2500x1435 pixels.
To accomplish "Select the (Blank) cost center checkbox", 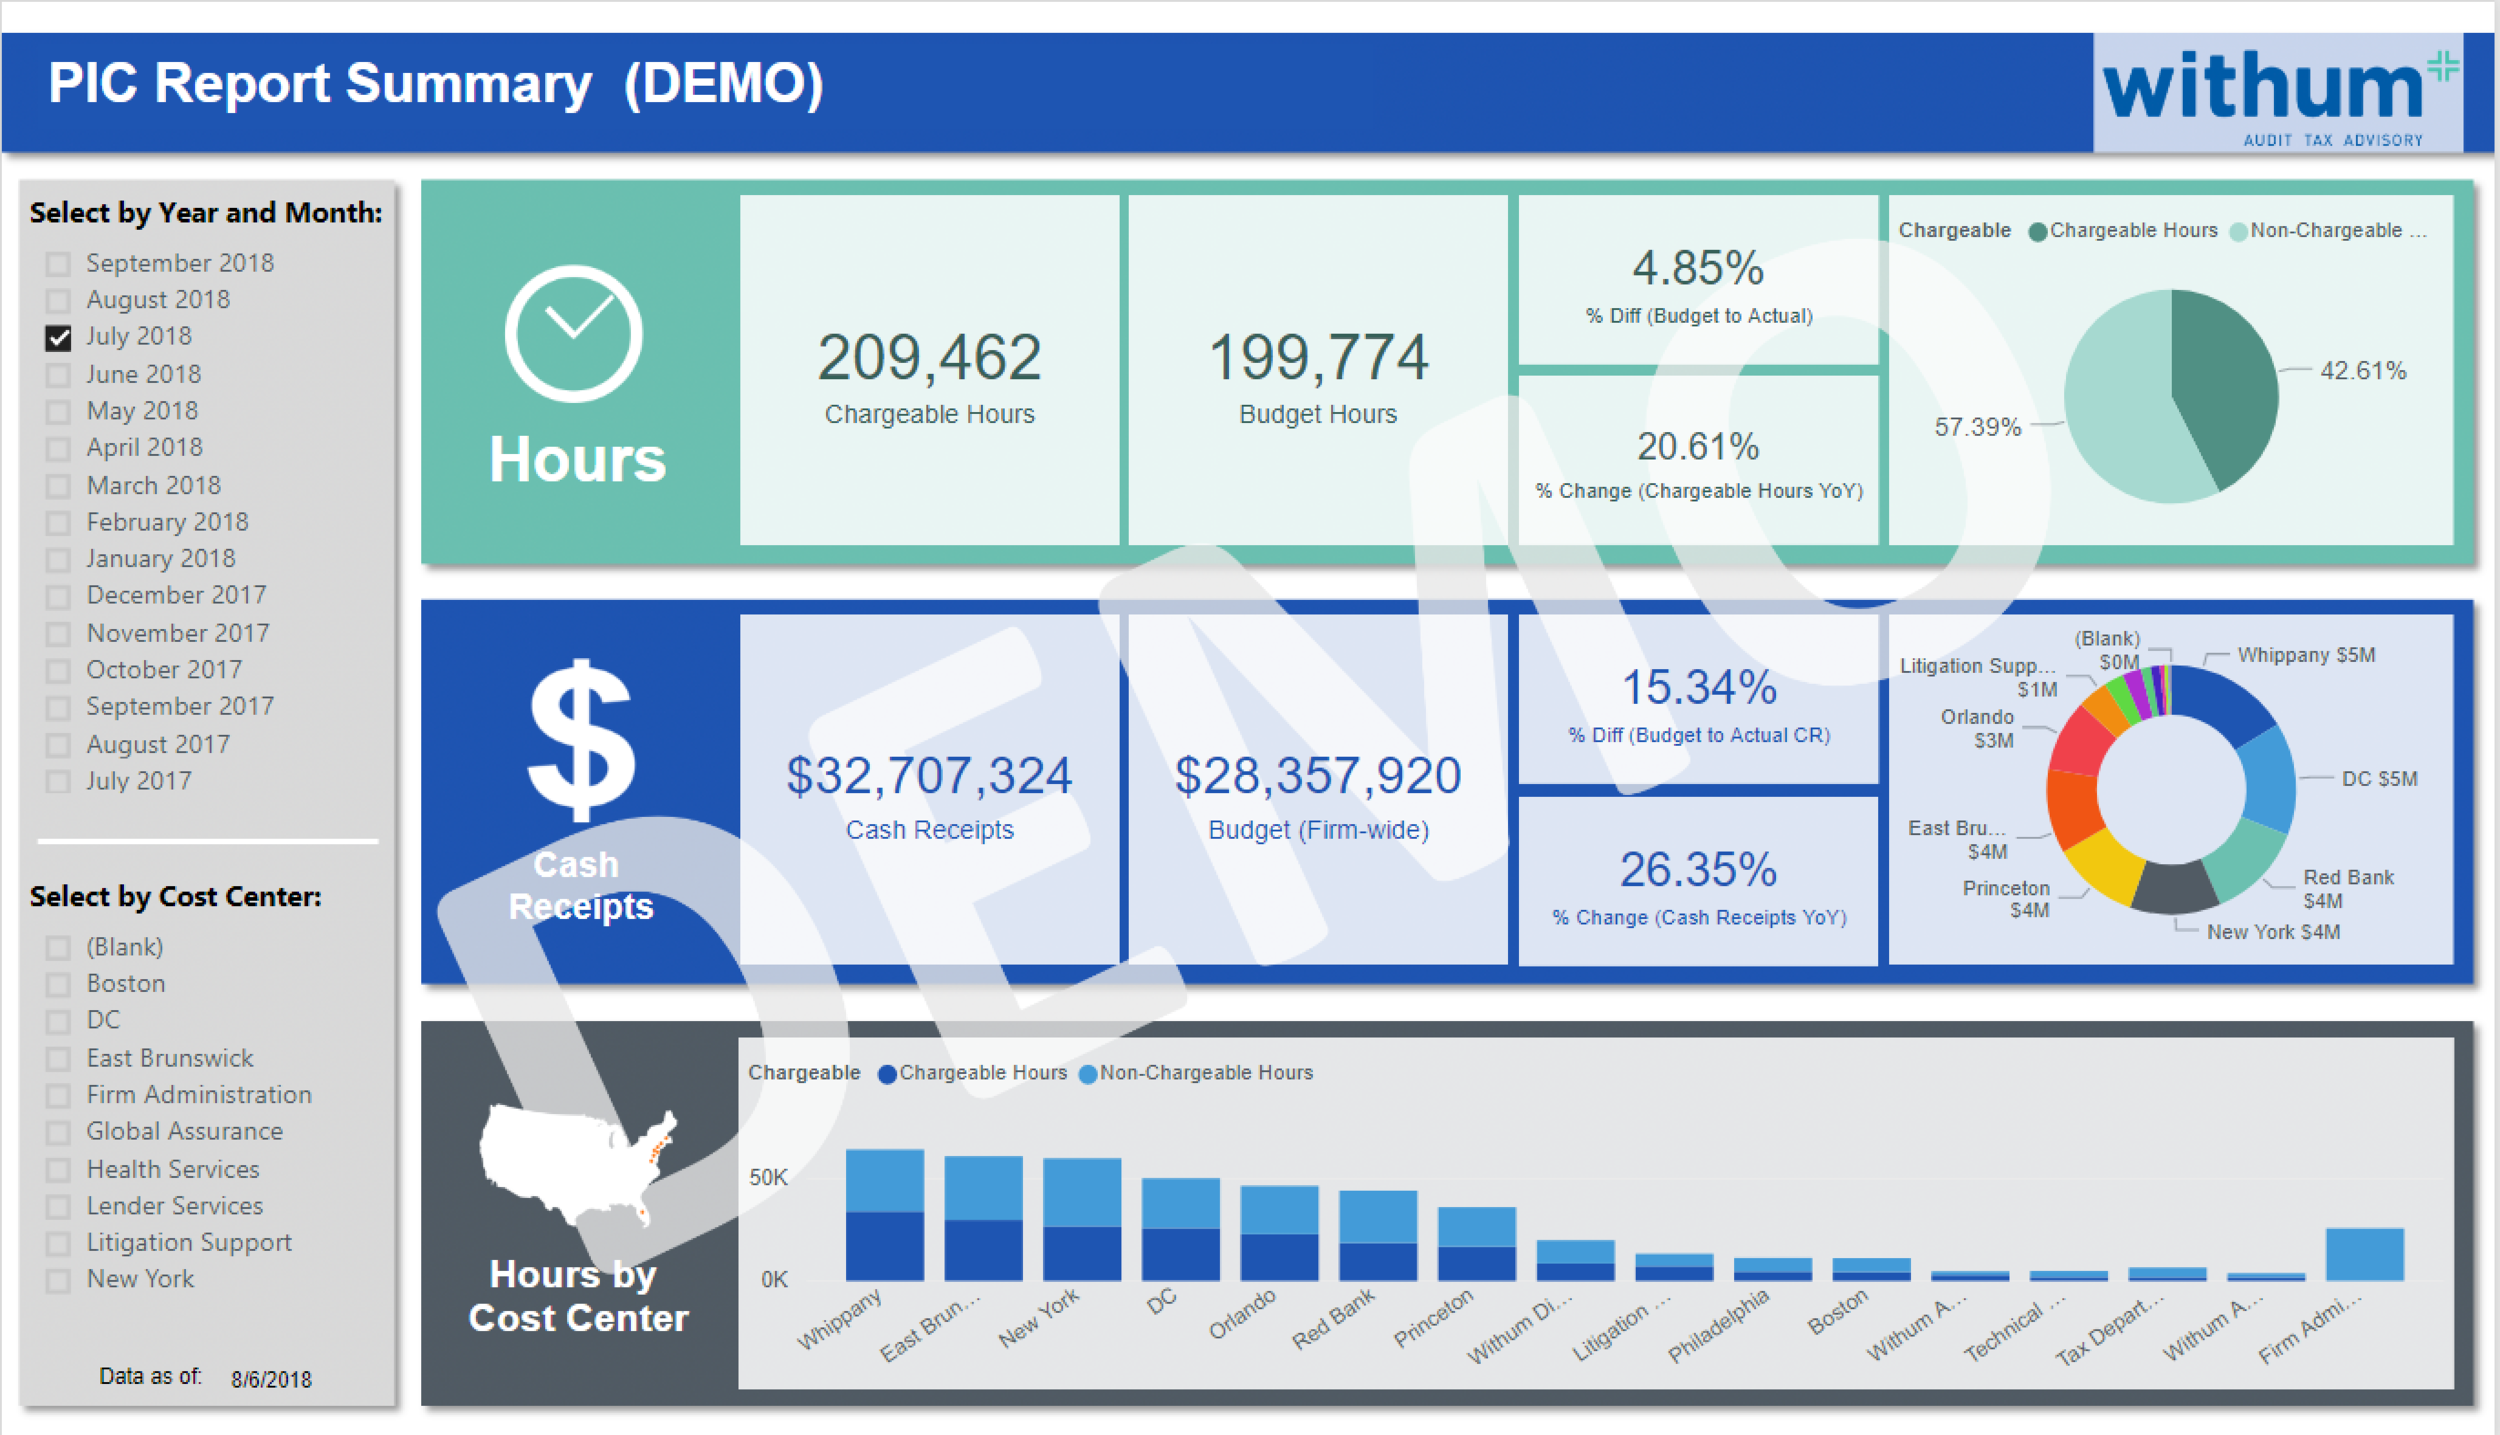I will (58, 947).
